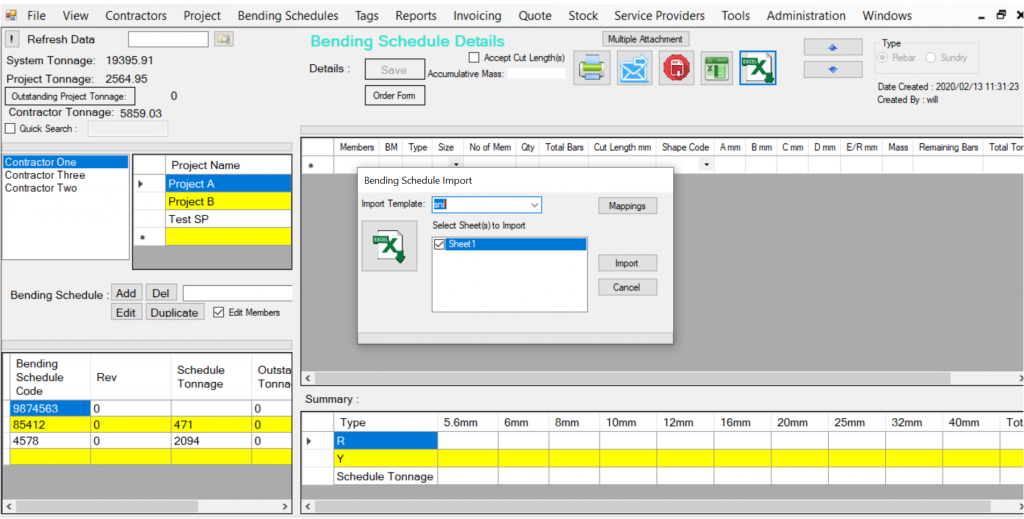
Task: Expand the Size column dropdown
Action: 455,164
